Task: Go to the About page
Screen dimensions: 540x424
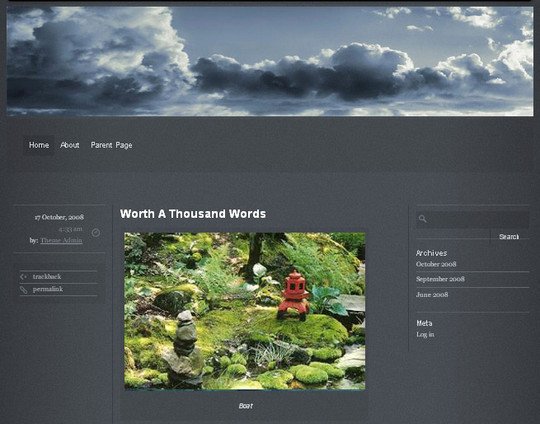Action: click(70, 145)
